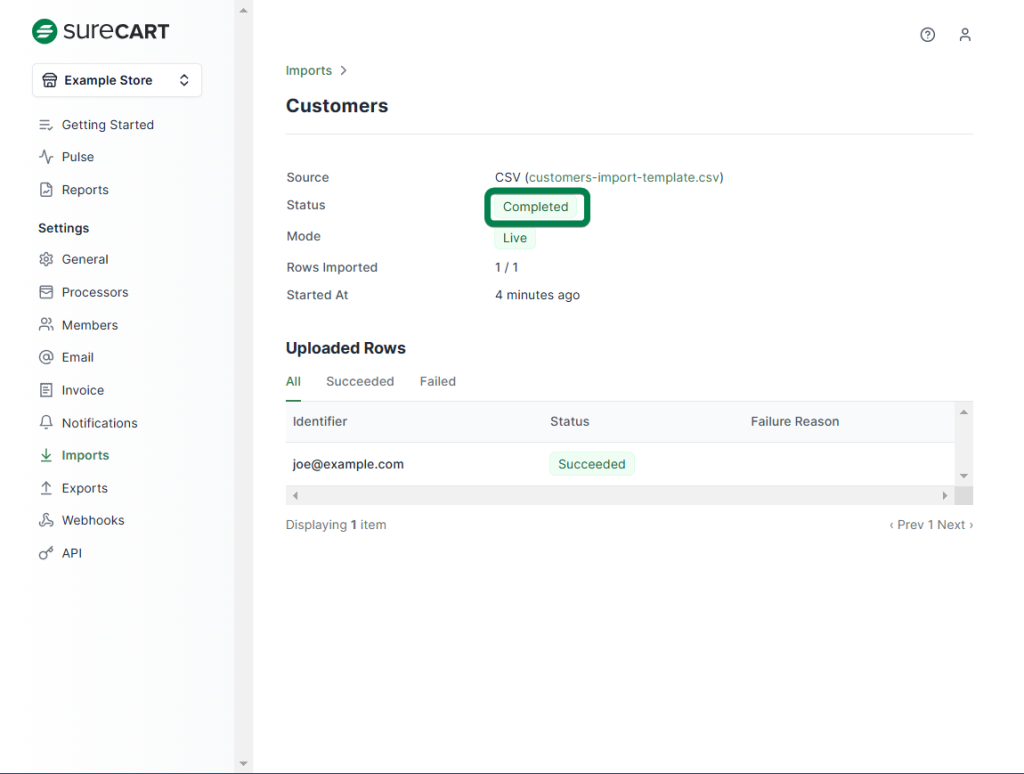Click the Notifications bell icon
Image resolution: width=1024 pixels, height=774 pixels.
(46, 423)
